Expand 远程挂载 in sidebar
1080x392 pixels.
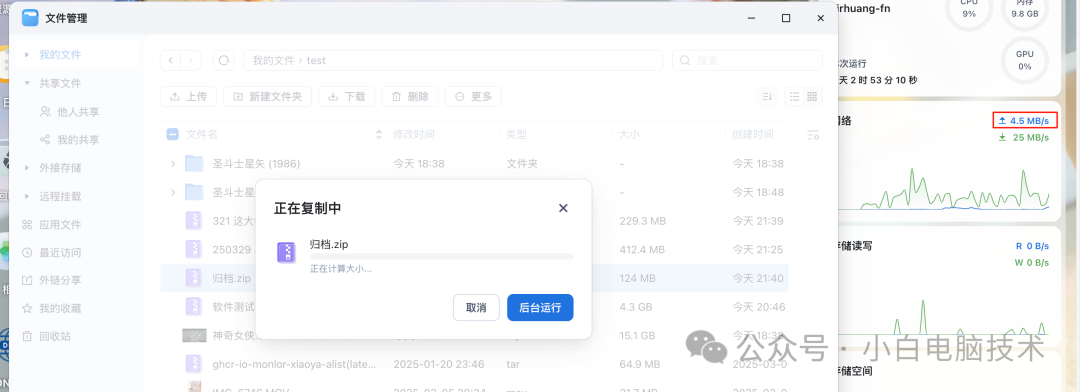(x=27, y=196)
